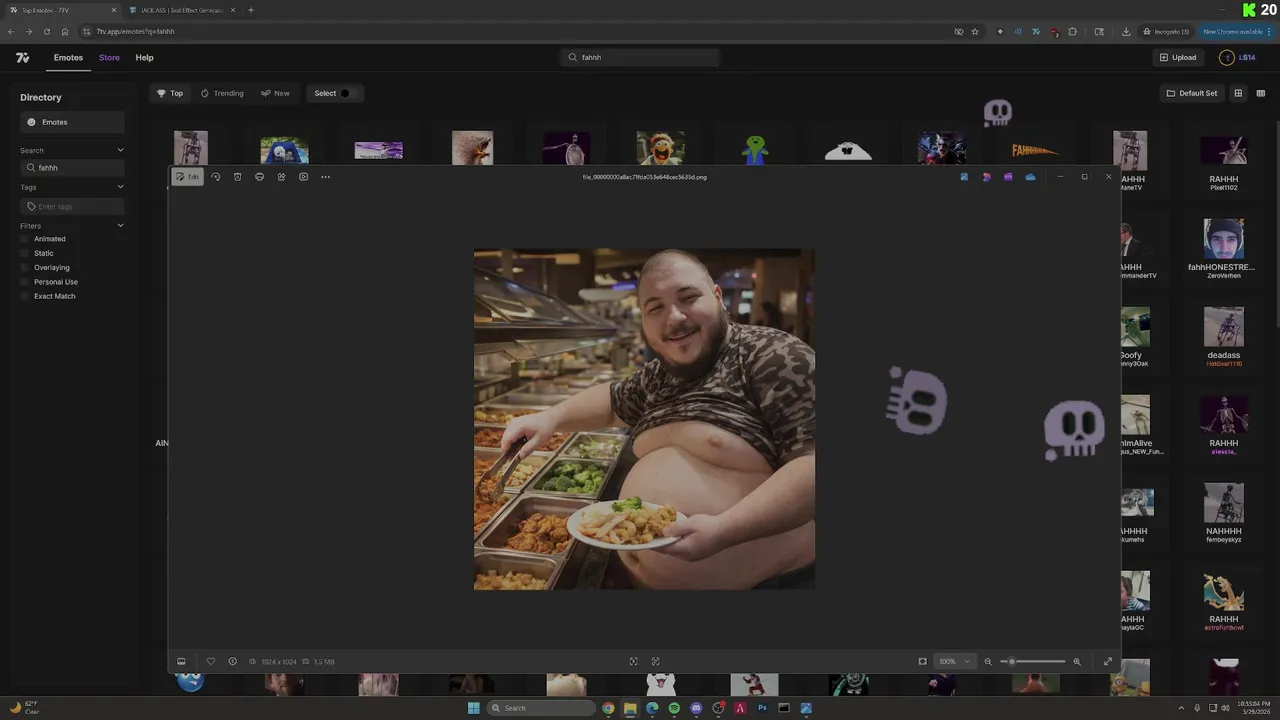Open OneDrive cloud icon in Photos title bar
1280x720 pixels.
point(1030,177)
